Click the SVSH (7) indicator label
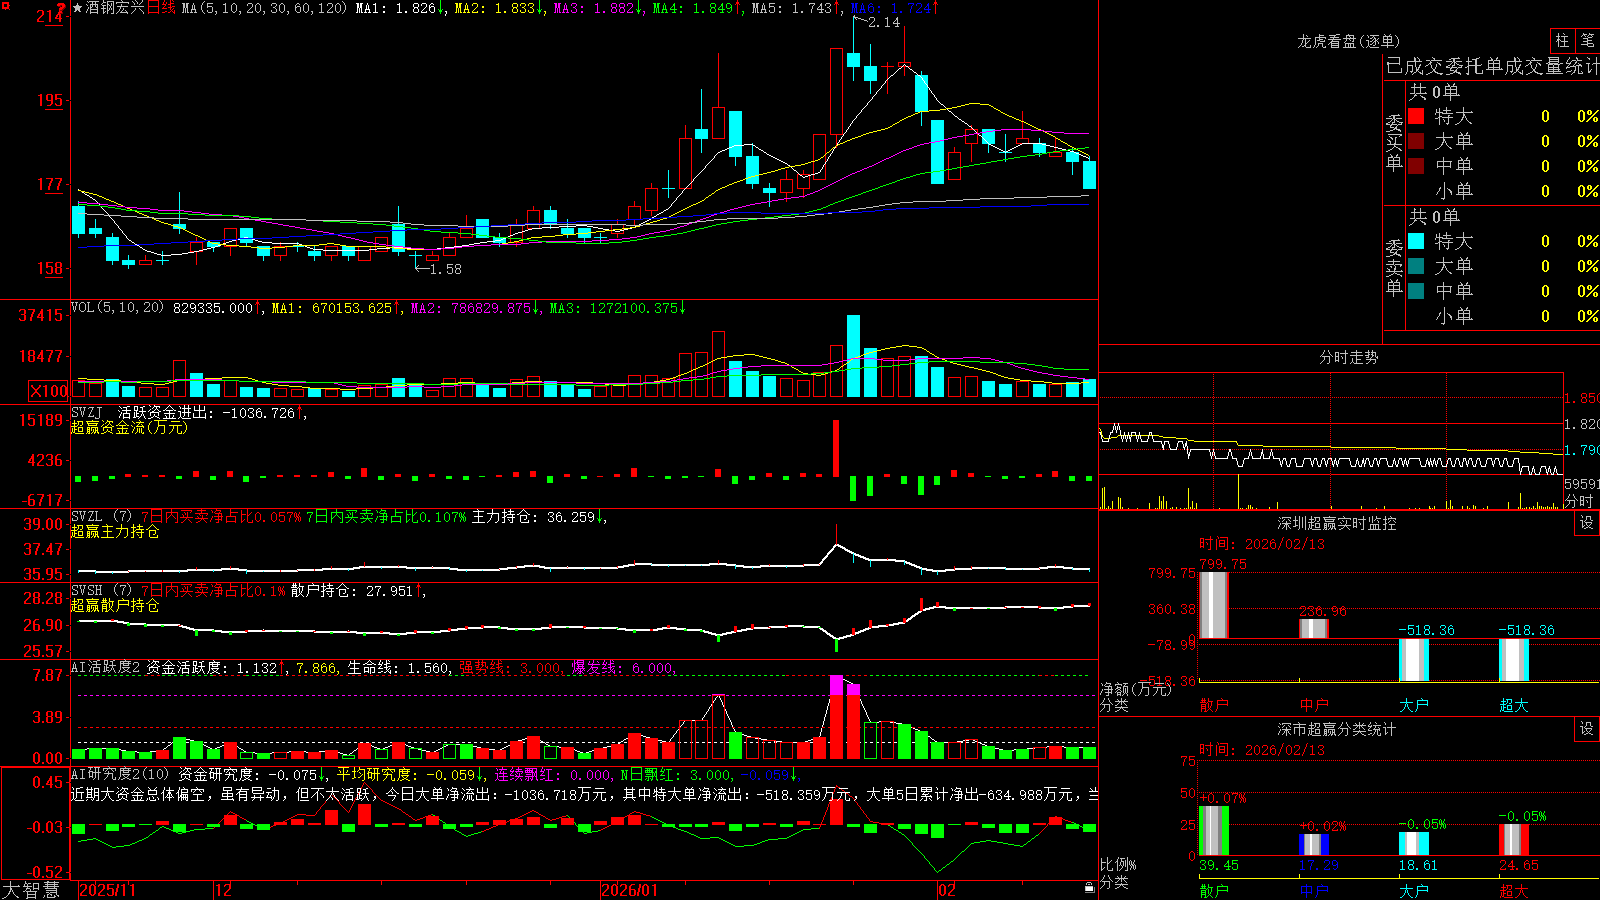The image size is (1600, 900). (x=101, y=591)
